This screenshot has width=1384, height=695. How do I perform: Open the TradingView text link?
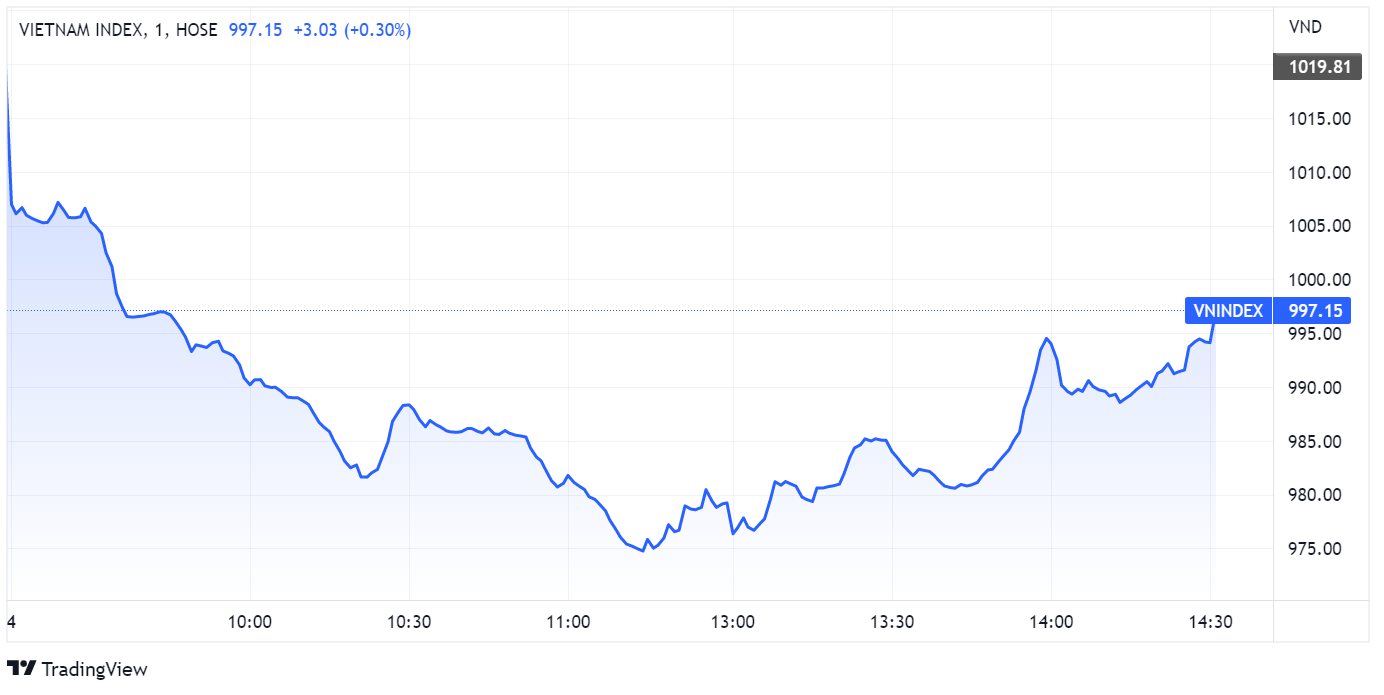[93, 669]
